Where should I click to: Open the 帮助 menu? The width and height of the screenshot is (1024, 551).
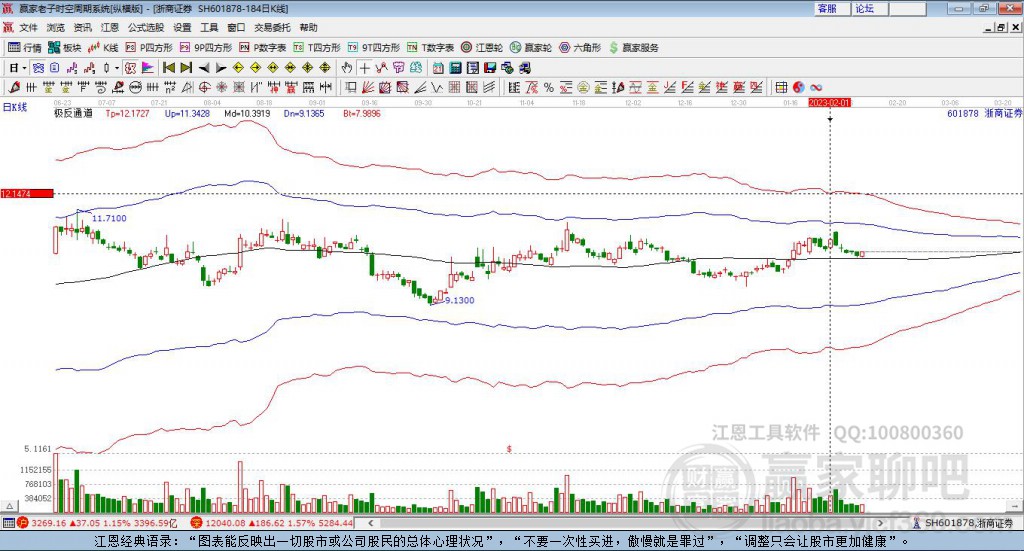click(x=308, y=27)
